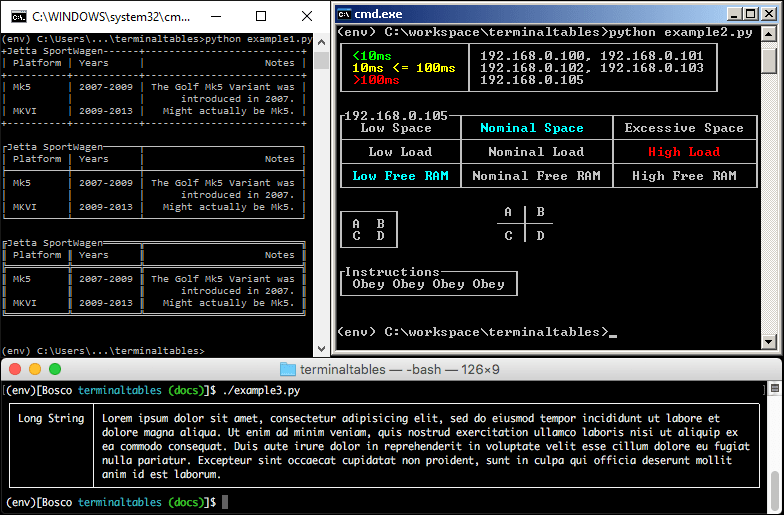Click the 'Platform' header in the first ASCII table
Viewport: 784px width, 515px height.
tap(37, 63)
